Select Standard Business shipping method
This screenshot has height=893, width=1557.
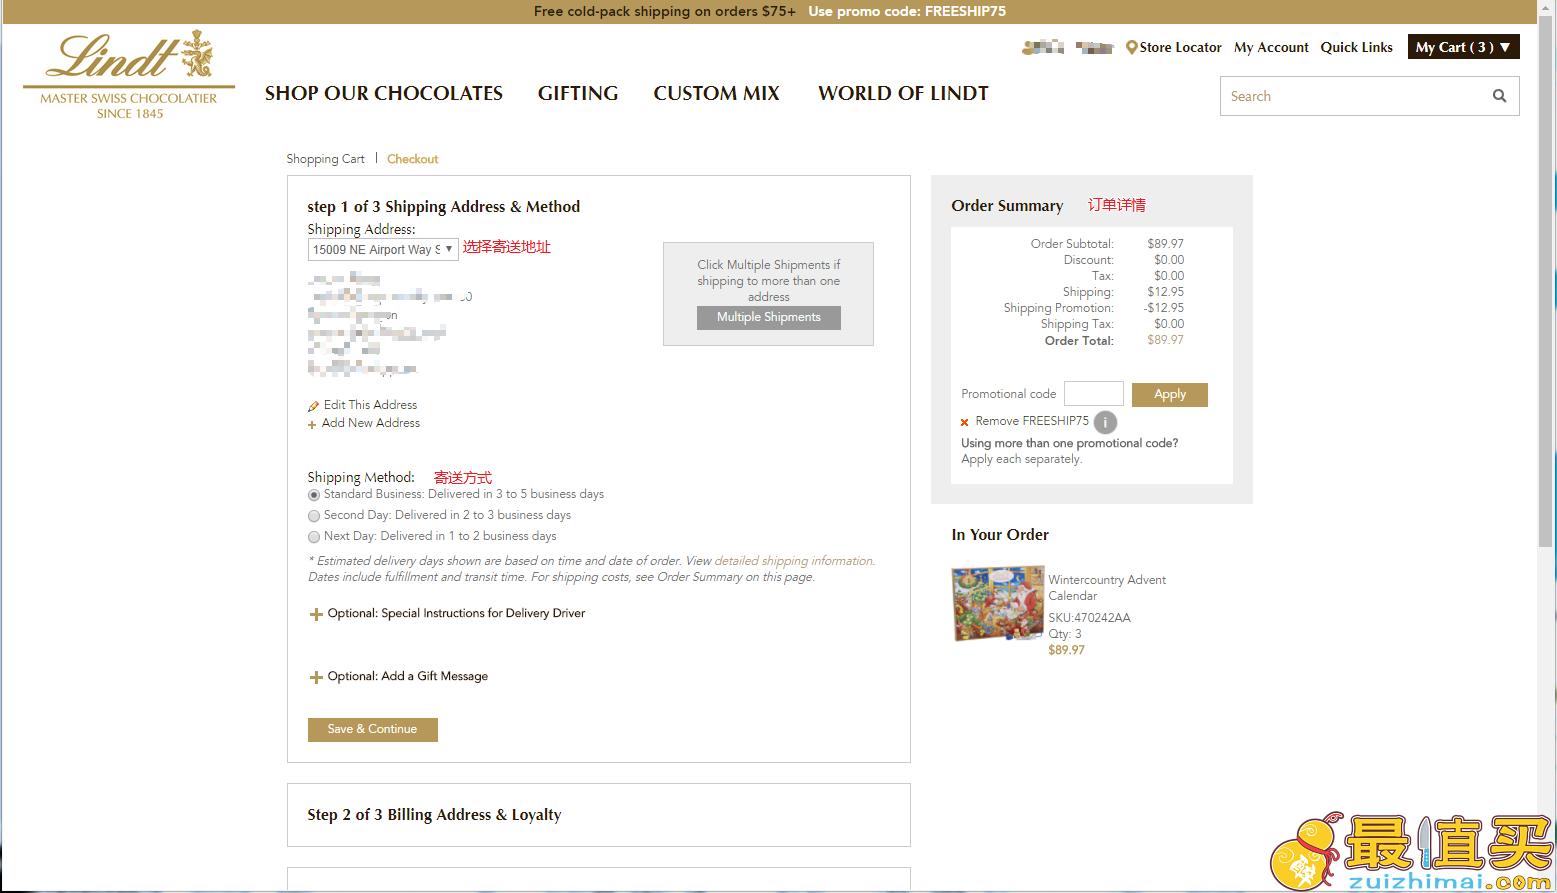tap(314, 495)
